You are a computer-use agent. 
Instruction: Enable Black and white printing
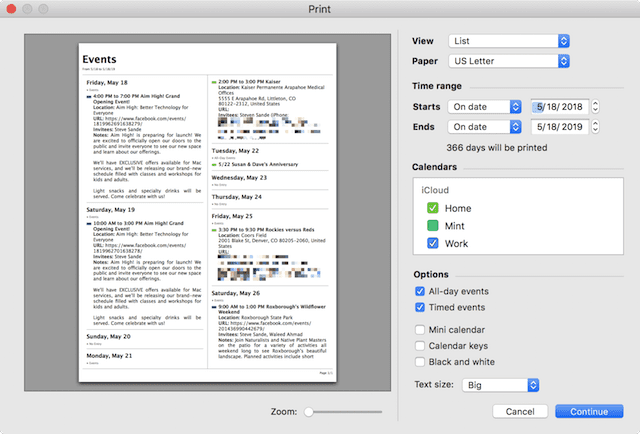pyautogui.click(x=420, y=362)
